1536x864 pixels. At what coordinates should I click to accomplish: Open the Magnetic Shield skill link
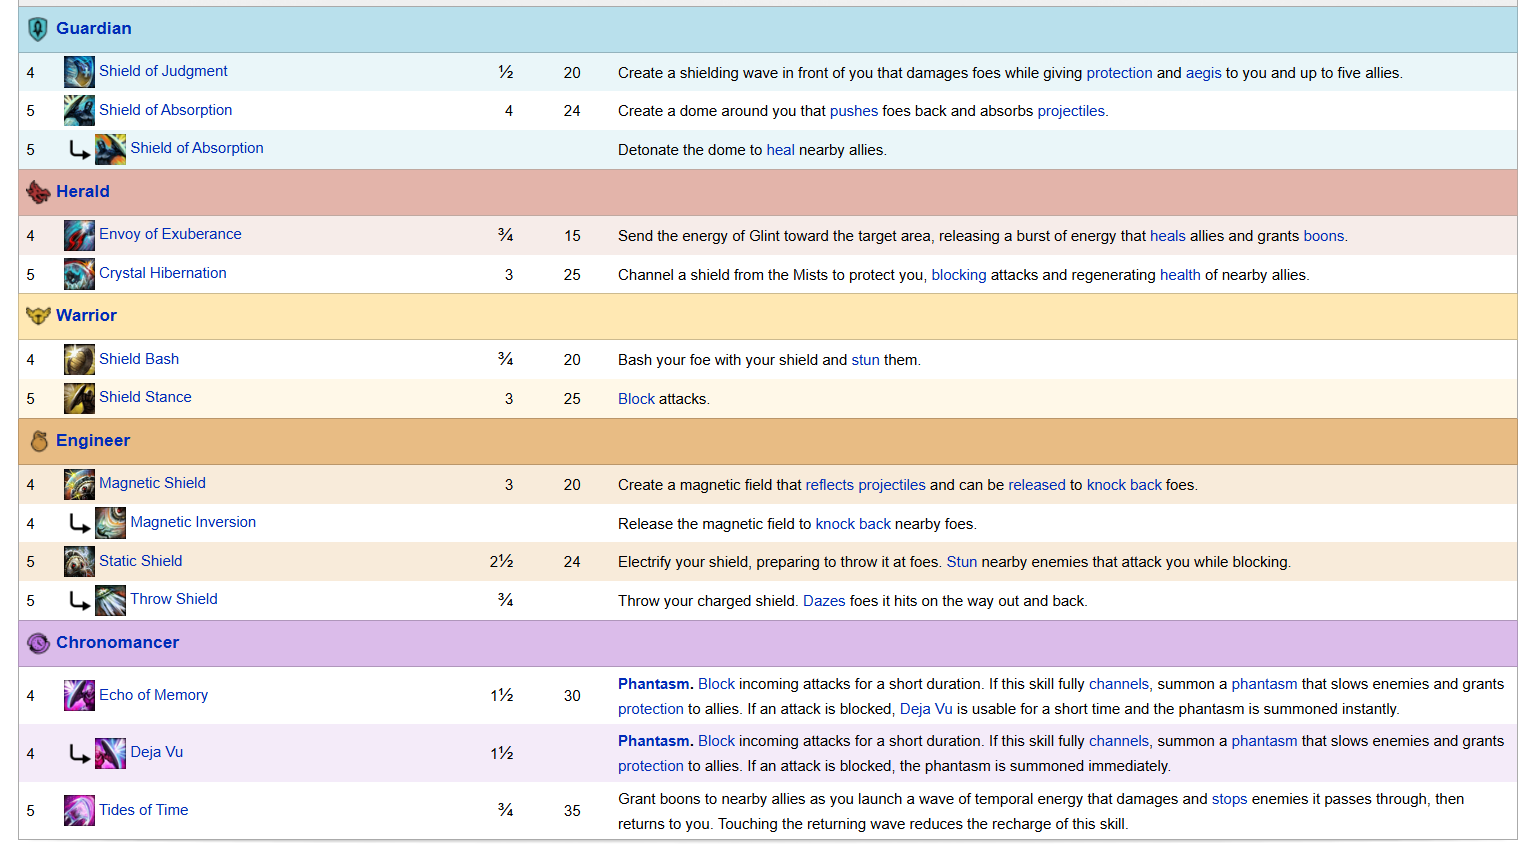coord(152,483)
